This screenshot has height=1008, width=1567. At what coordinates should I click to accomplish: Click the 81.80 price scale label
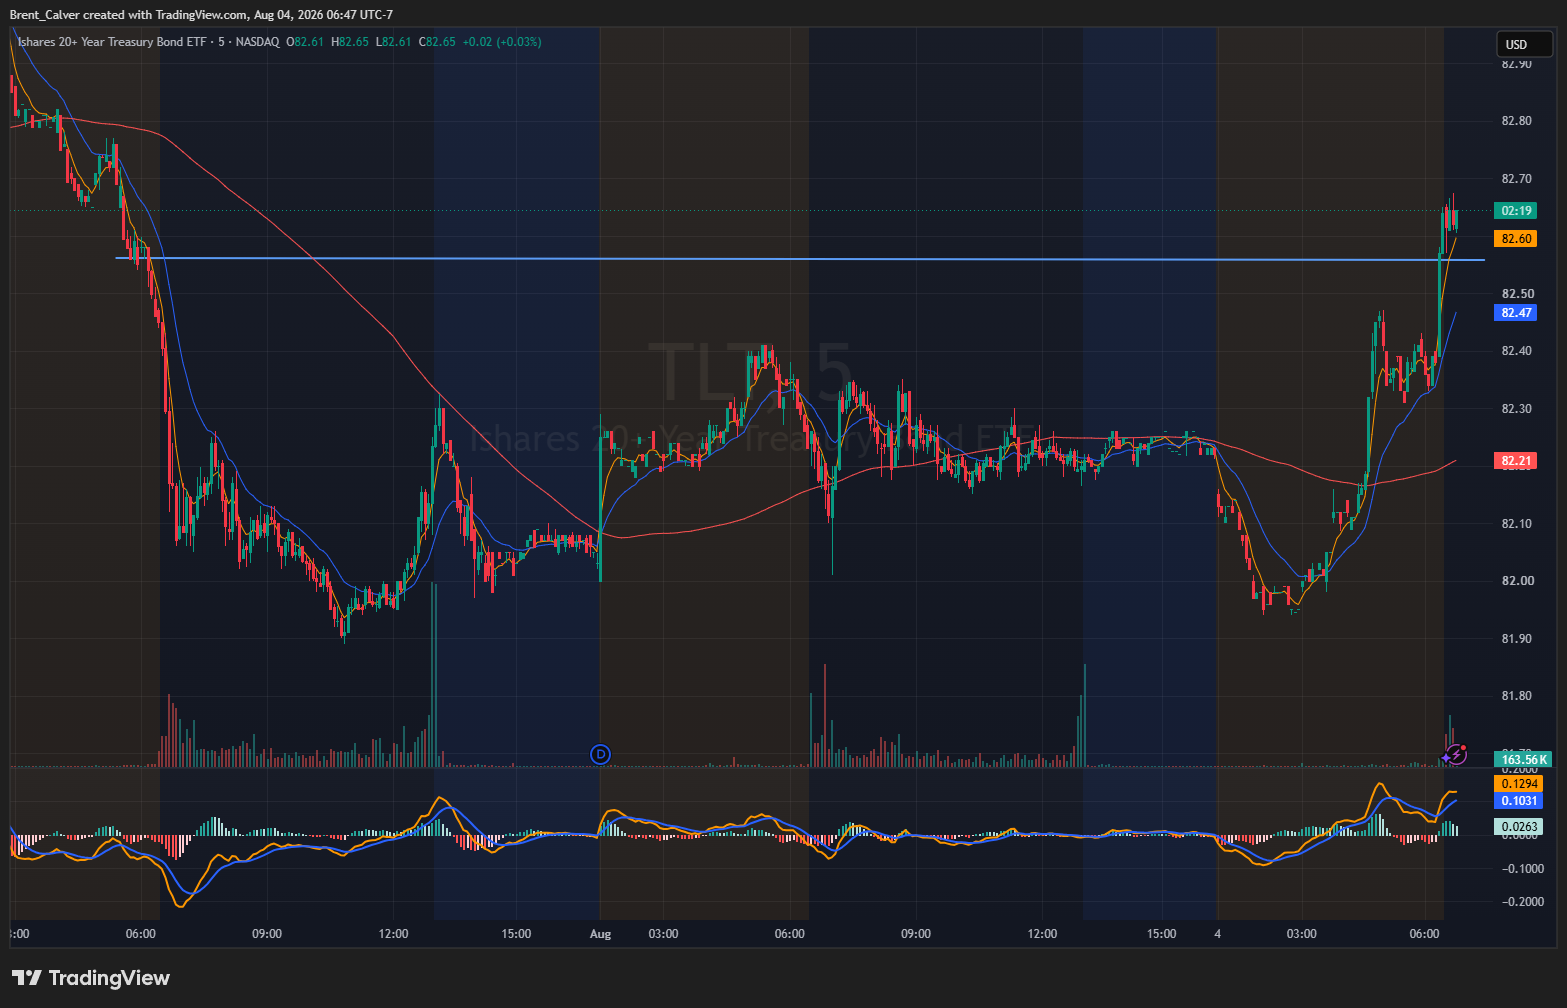coord(1517,696)
